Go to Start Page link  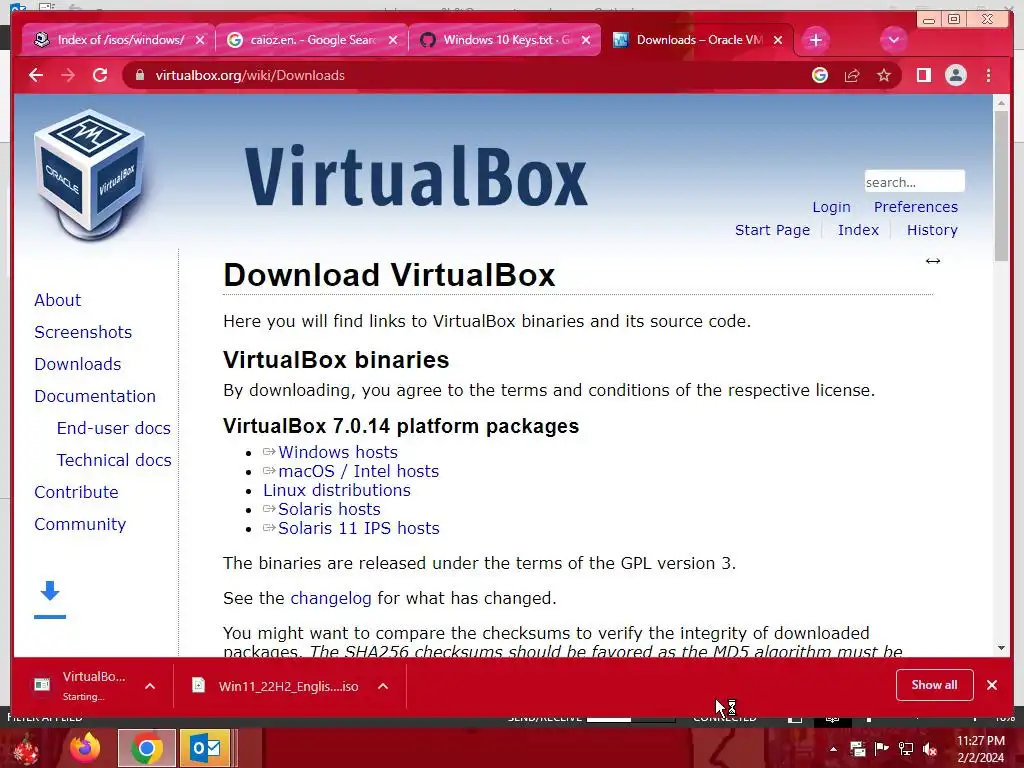tap(773, 230)
